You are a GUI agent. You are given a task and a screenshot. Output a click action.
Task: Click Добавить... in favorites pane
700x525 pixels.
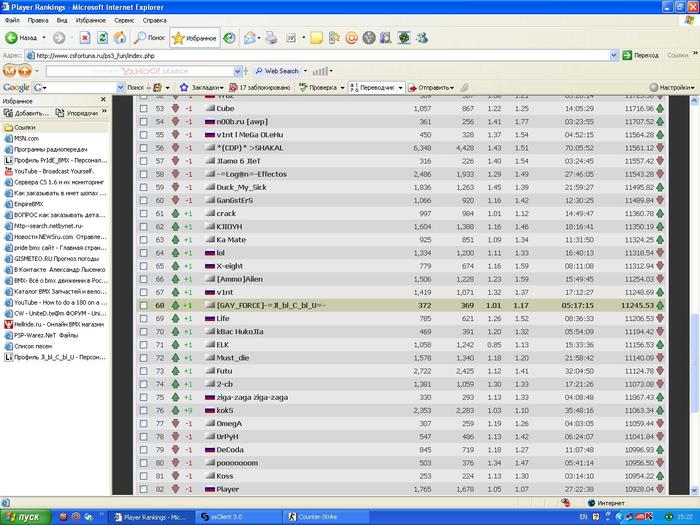click(x=25, y=113)
